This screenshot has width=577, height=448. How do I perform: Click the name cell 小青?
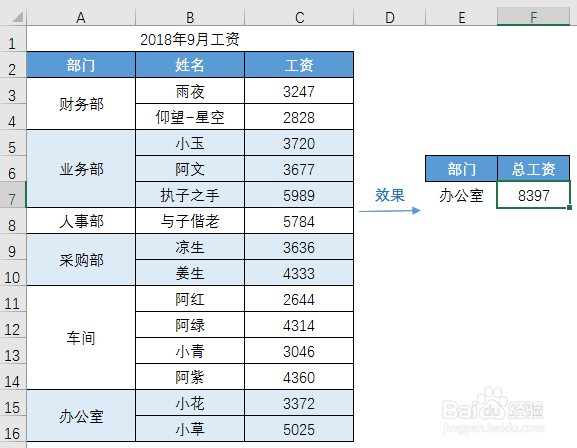pyautogui.click(x=190, y=351)
